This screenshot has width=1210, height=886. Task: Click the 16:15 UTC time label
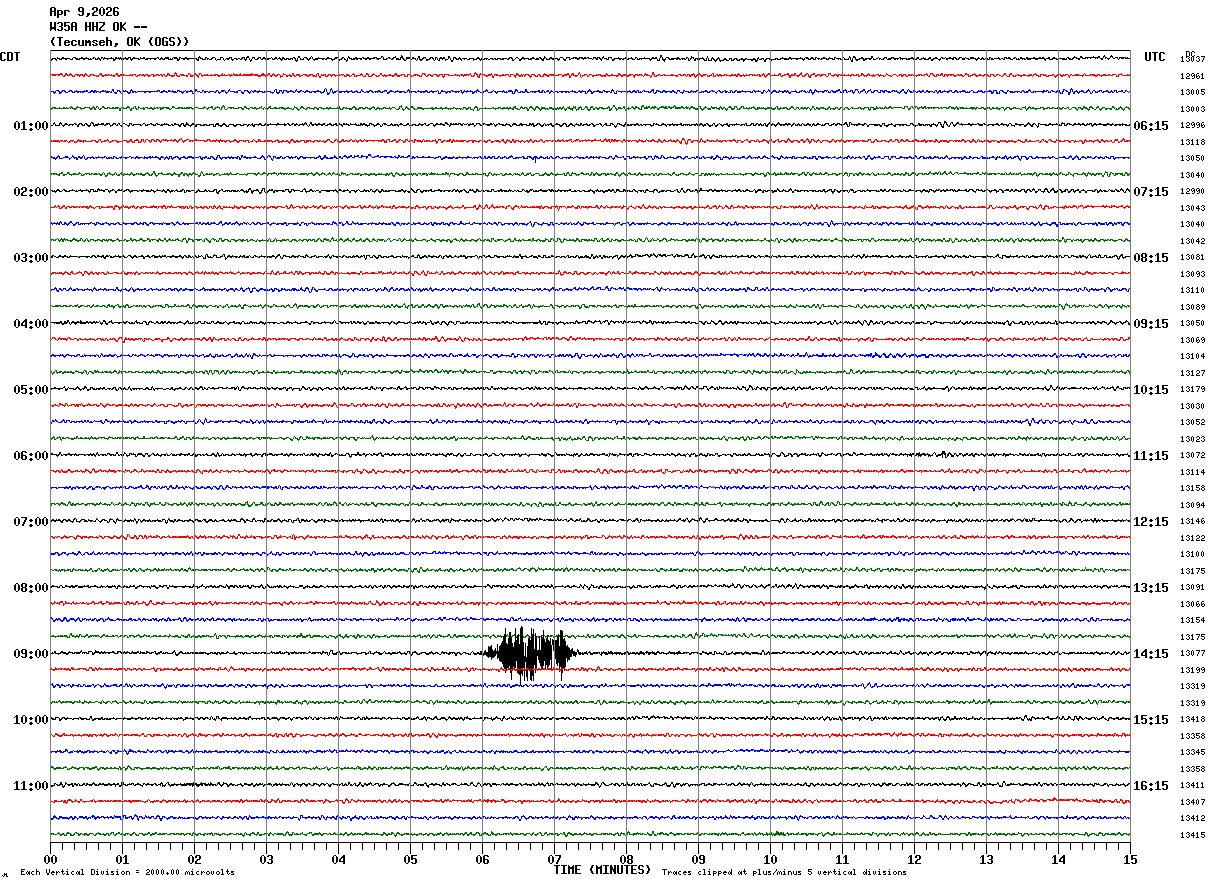point(1151,786)
